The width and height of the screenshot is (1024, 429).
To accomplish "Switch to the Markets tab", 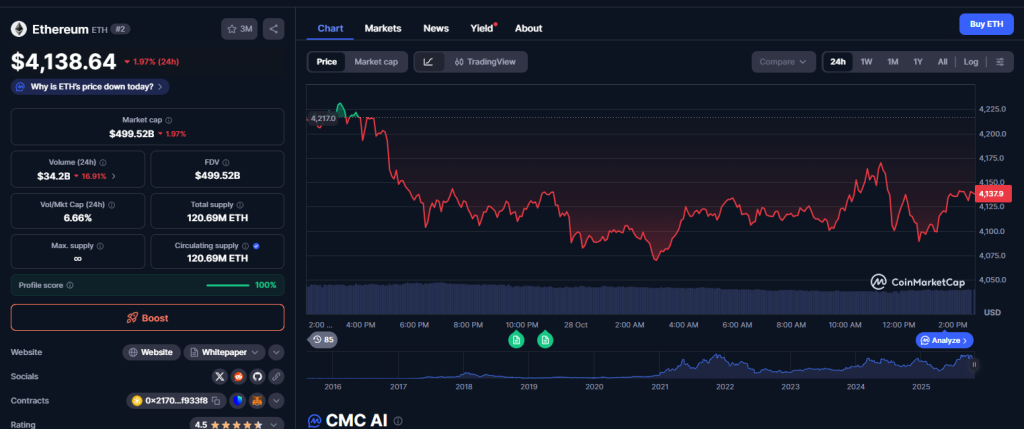I will pos(383,29).
